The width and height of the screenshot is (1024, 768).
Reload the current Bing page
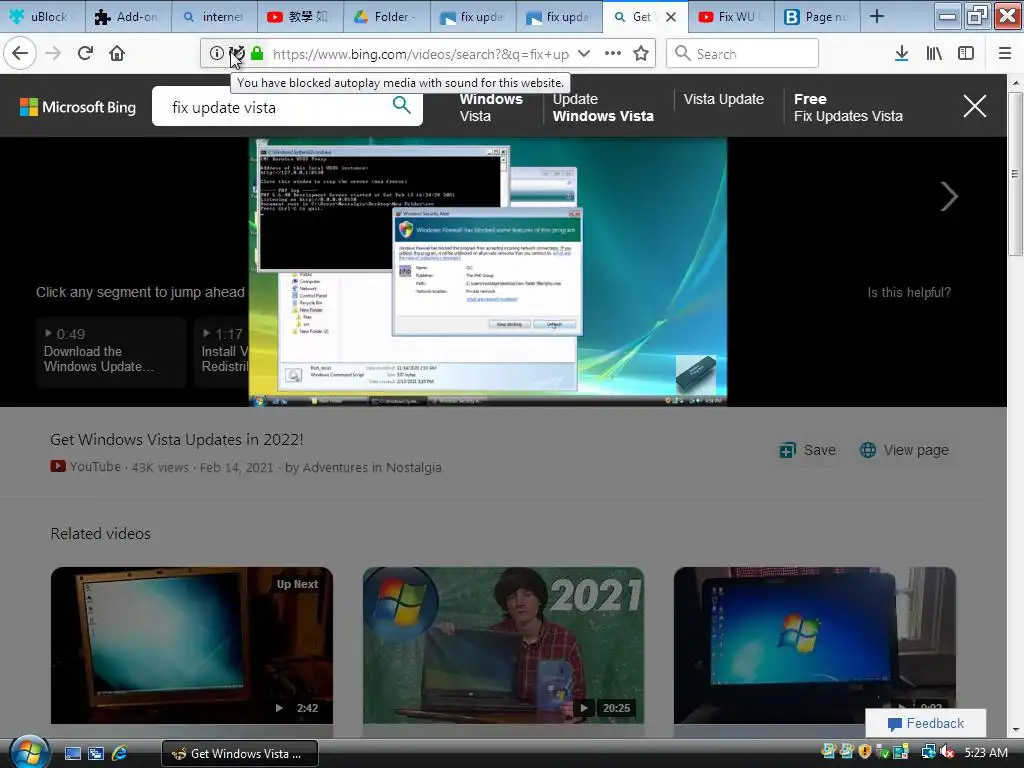pos(85,53)
